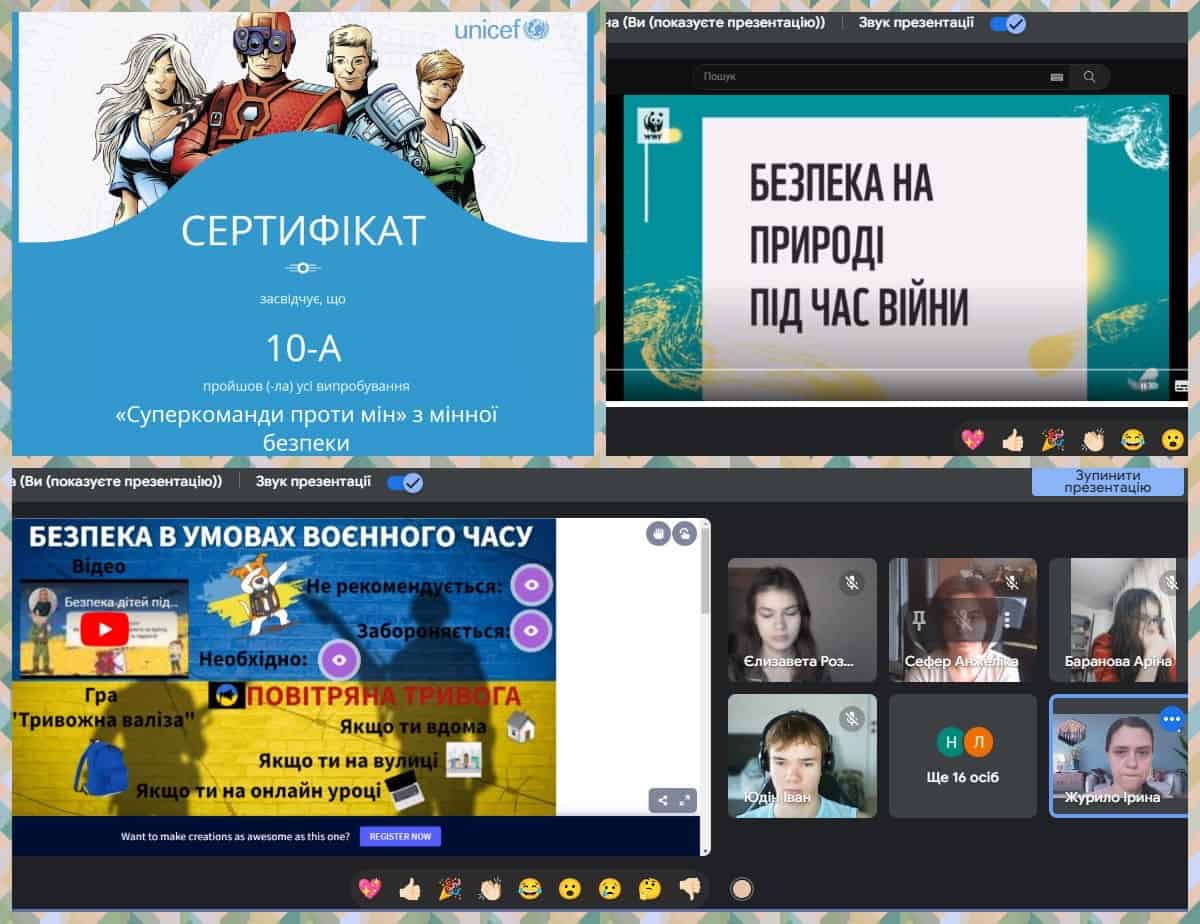Show the Забороняється eye button
The image size is (1200, 924).
(531, 630)
